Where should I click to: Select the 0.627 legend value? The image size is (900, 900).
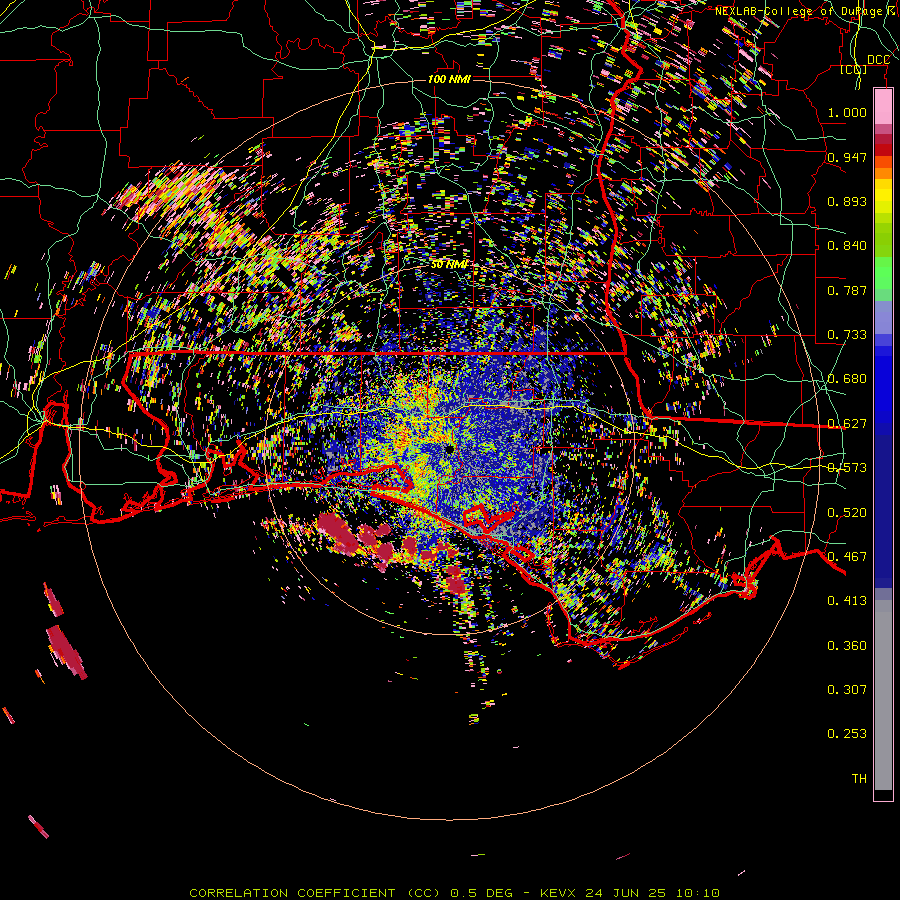tap(847, 424)
